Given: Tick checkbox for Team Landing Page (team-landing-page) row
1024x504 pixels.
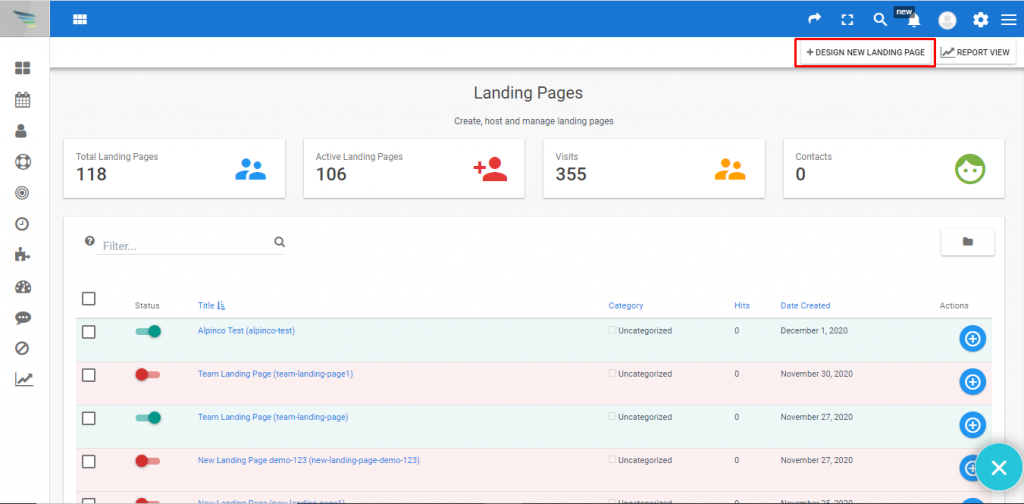Looking at the screenshot, I should [89, 418].
